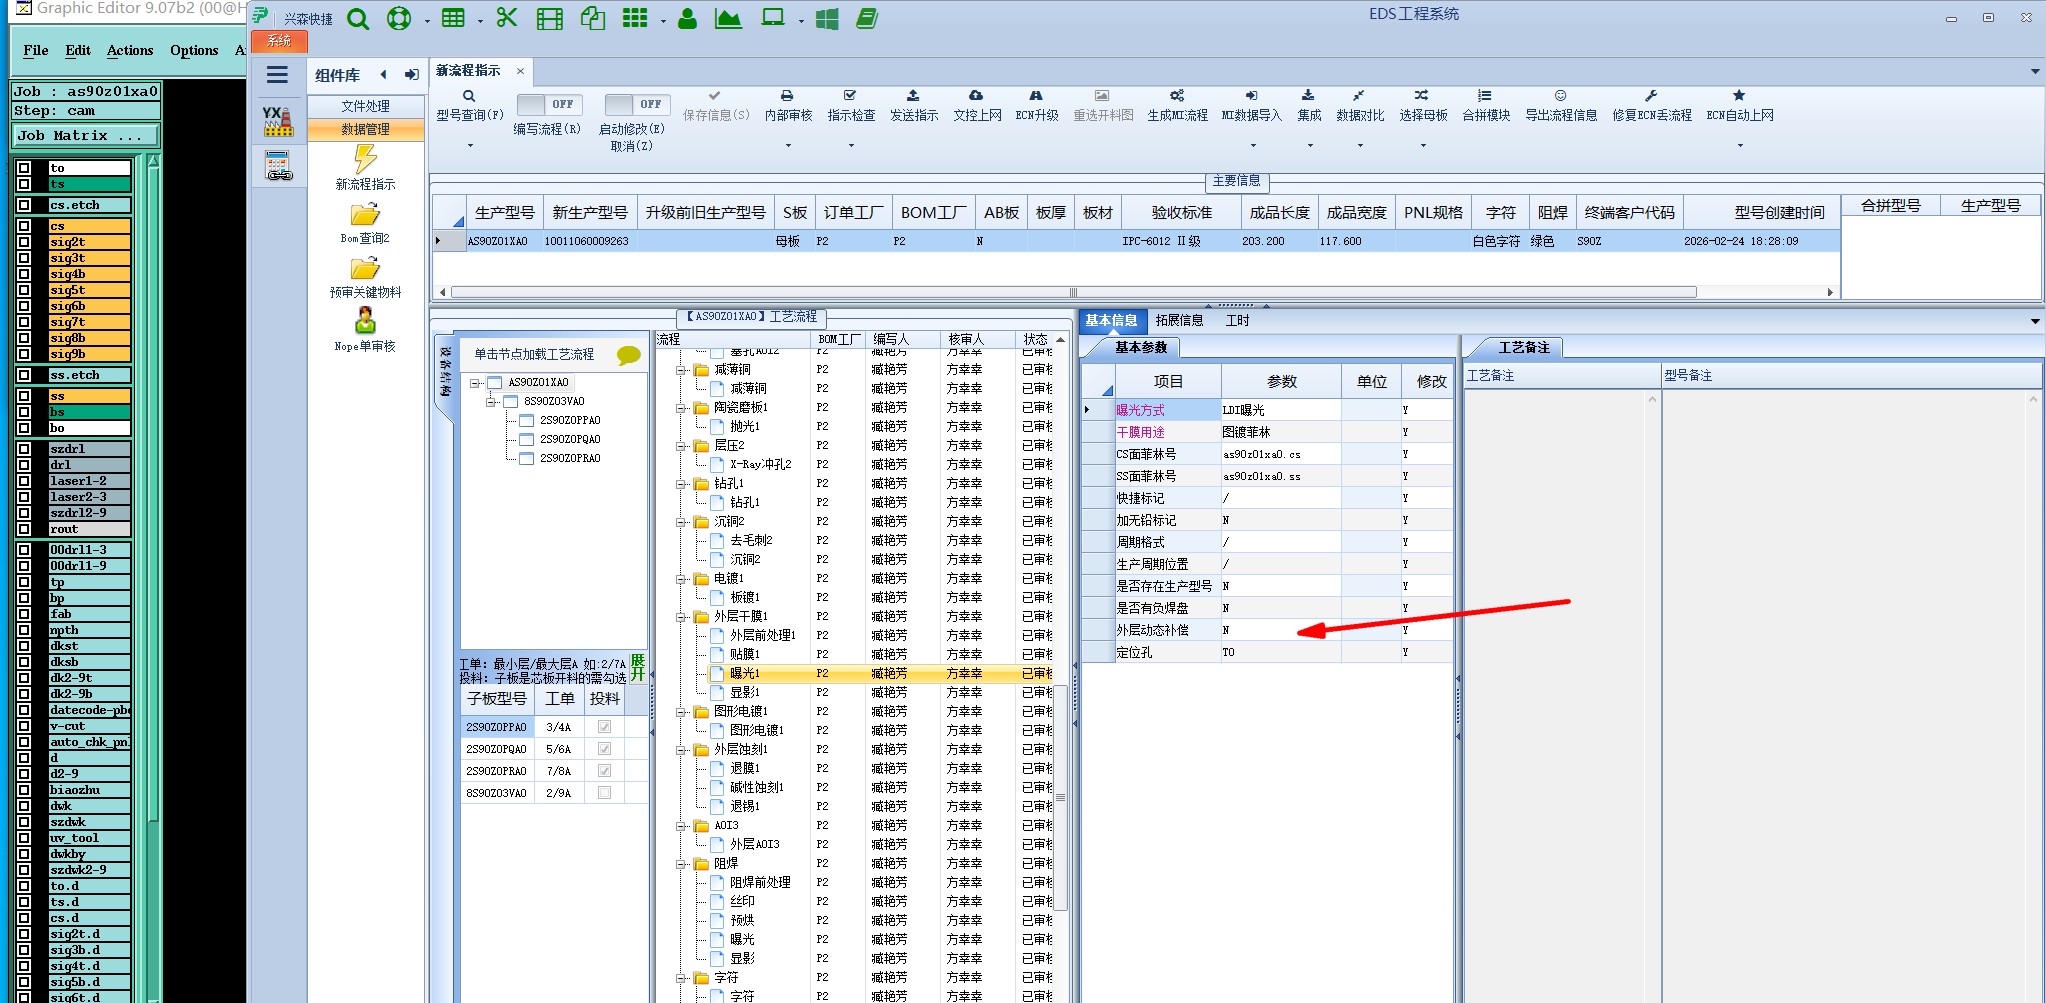Open the hamburger menu icon in sidebar
2046x1003 pixels.
click(278, 74)
